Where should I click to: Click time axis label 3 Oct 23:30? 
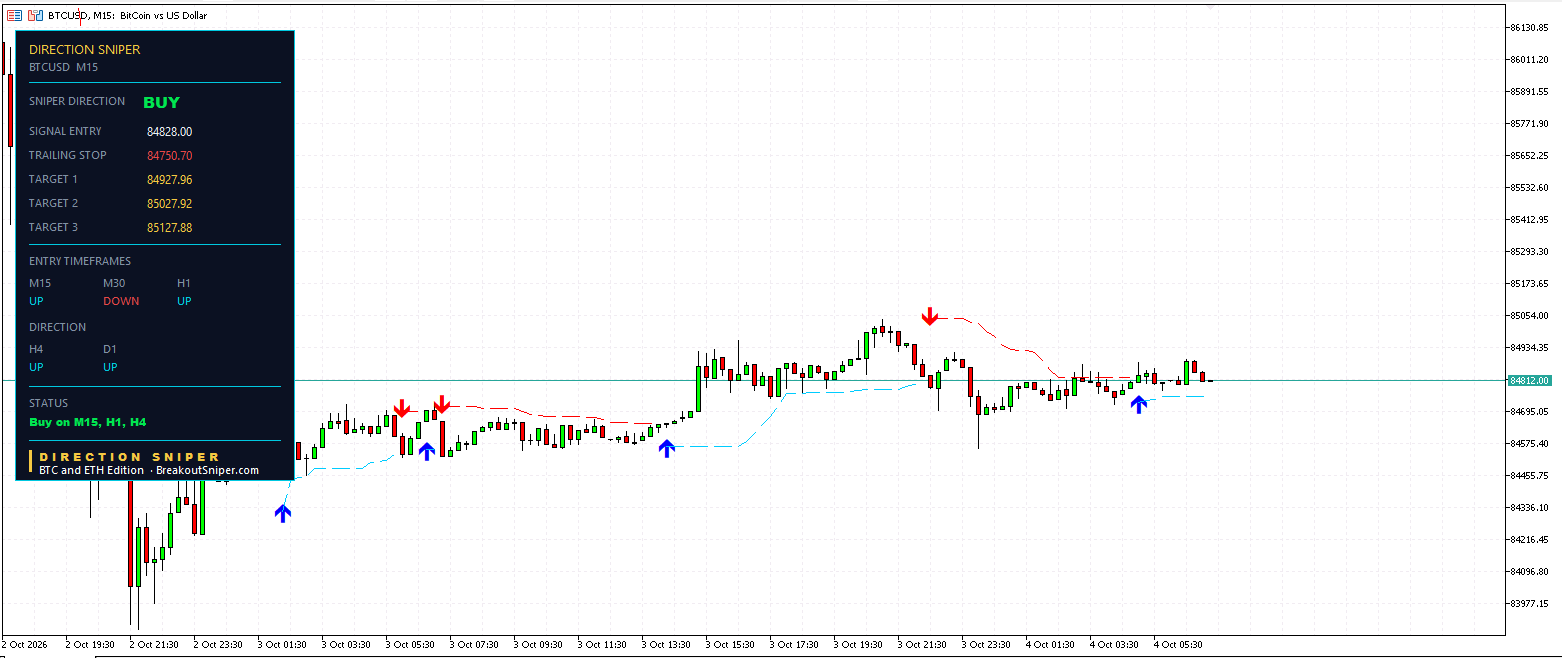click(986, 645)
